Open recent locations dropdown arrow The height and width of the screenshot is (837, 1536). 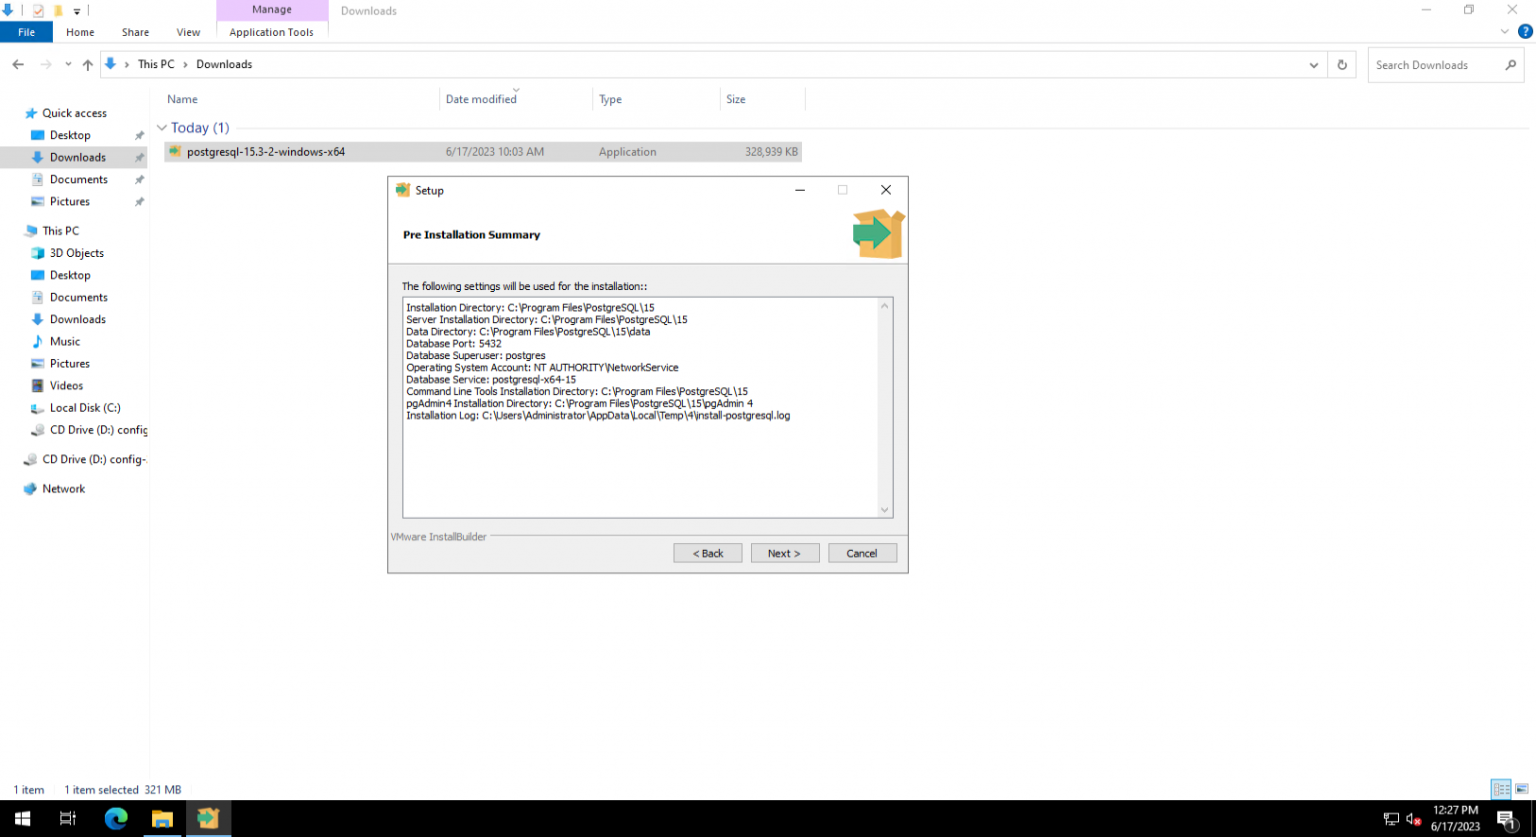click(68, 65)
